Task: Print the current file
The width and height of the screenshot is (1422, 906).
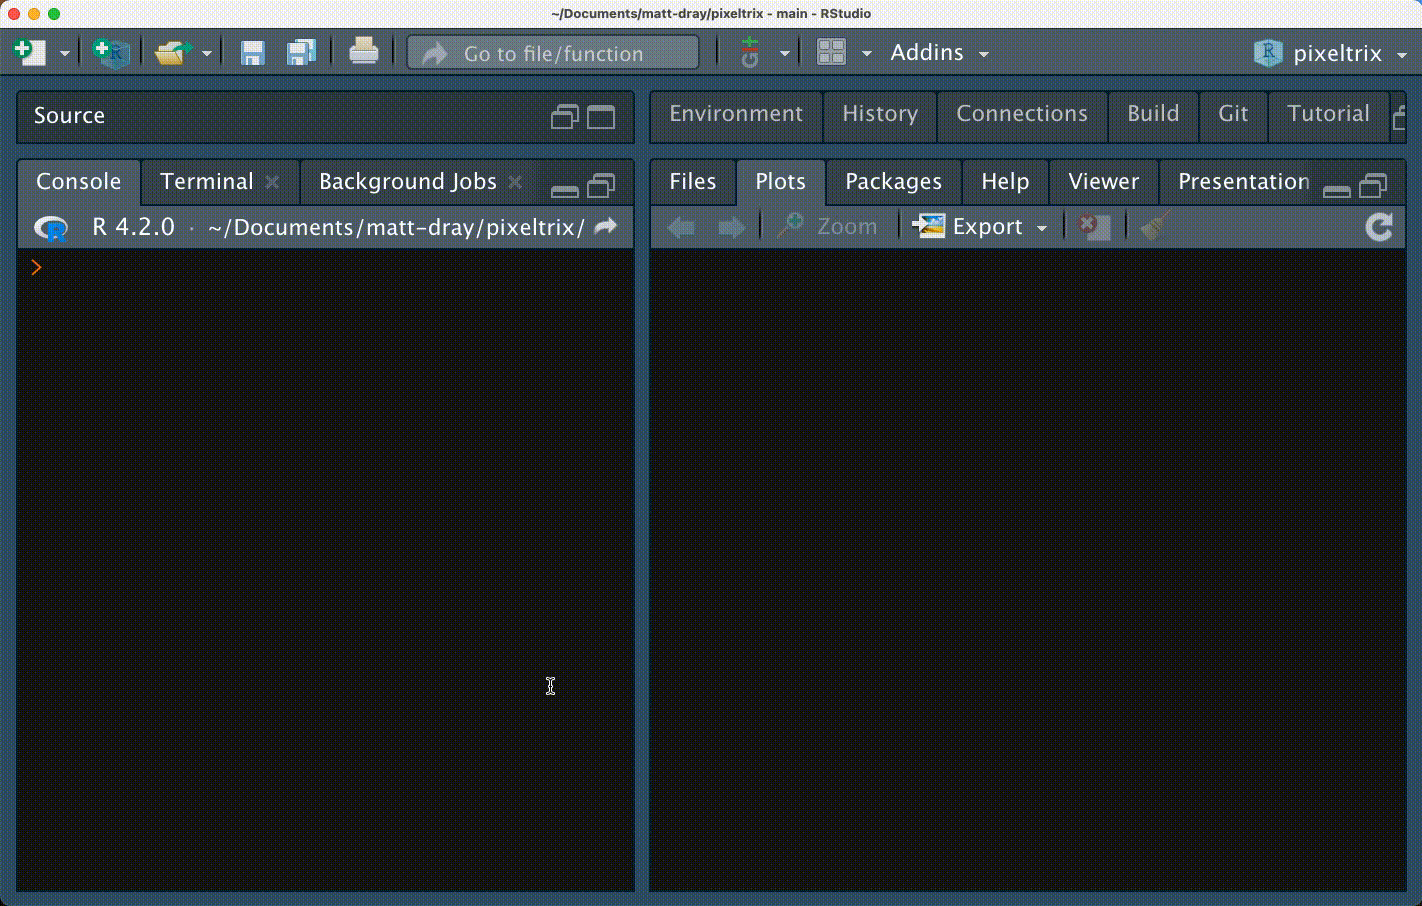Action: pyautogui.click(x=363, y=51)
